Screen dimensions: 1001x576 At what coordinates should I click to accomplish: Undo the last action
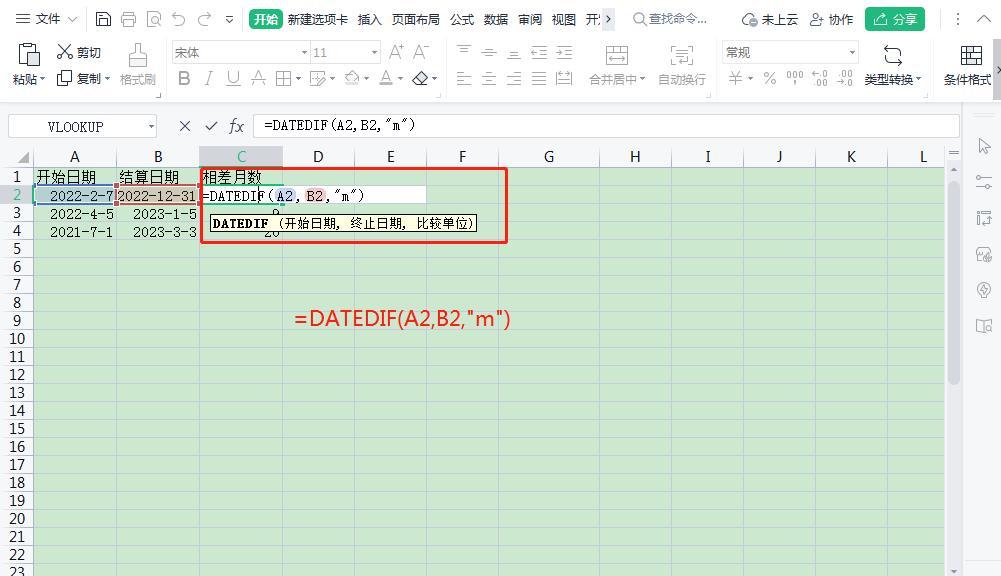tap(179, 19)
